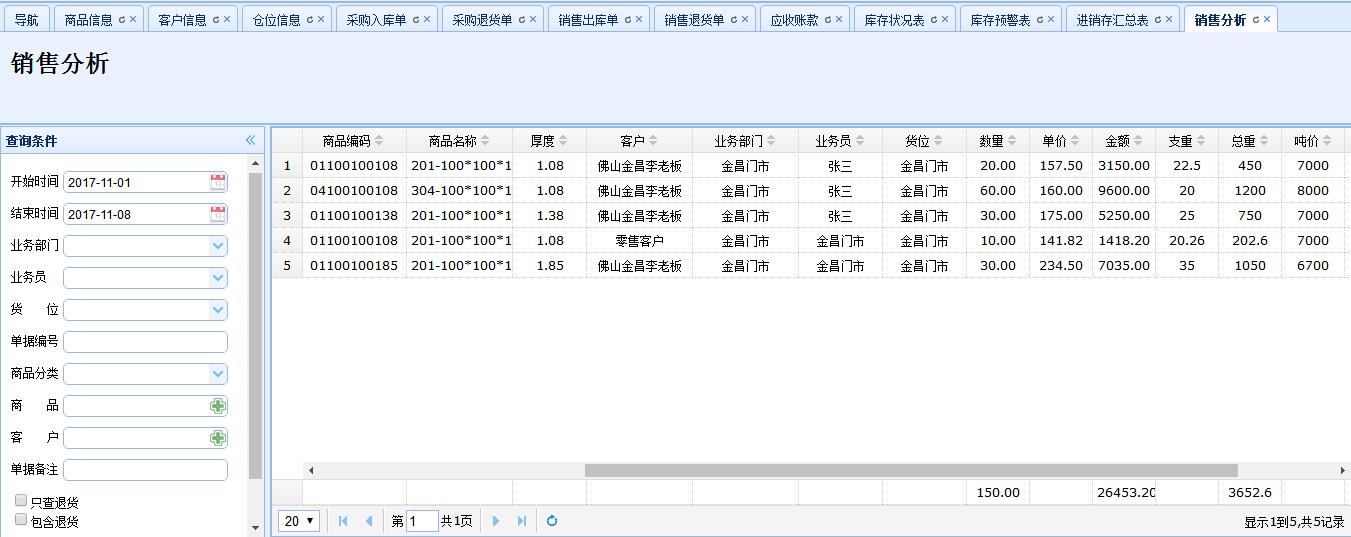1351x537 pixels.
Task: Open the calendar picker for 开始时间
Action: 218,182
